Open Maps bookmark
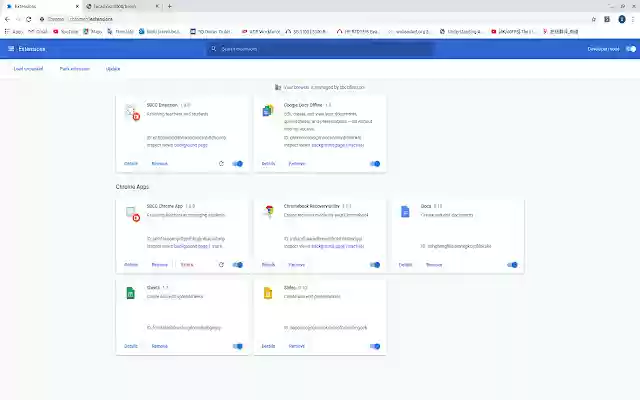Image resolution: width=640 pixels, height=400 pixels. pyautogui.click(x=93, y=31)
